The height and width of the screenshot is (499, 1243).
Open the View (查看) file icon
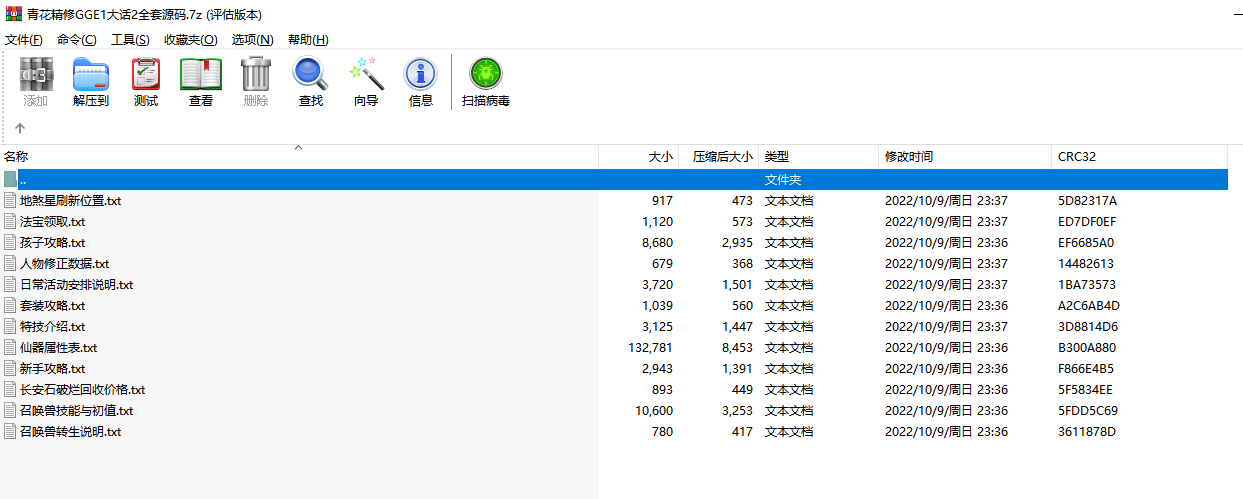click(x=201, y=82)
